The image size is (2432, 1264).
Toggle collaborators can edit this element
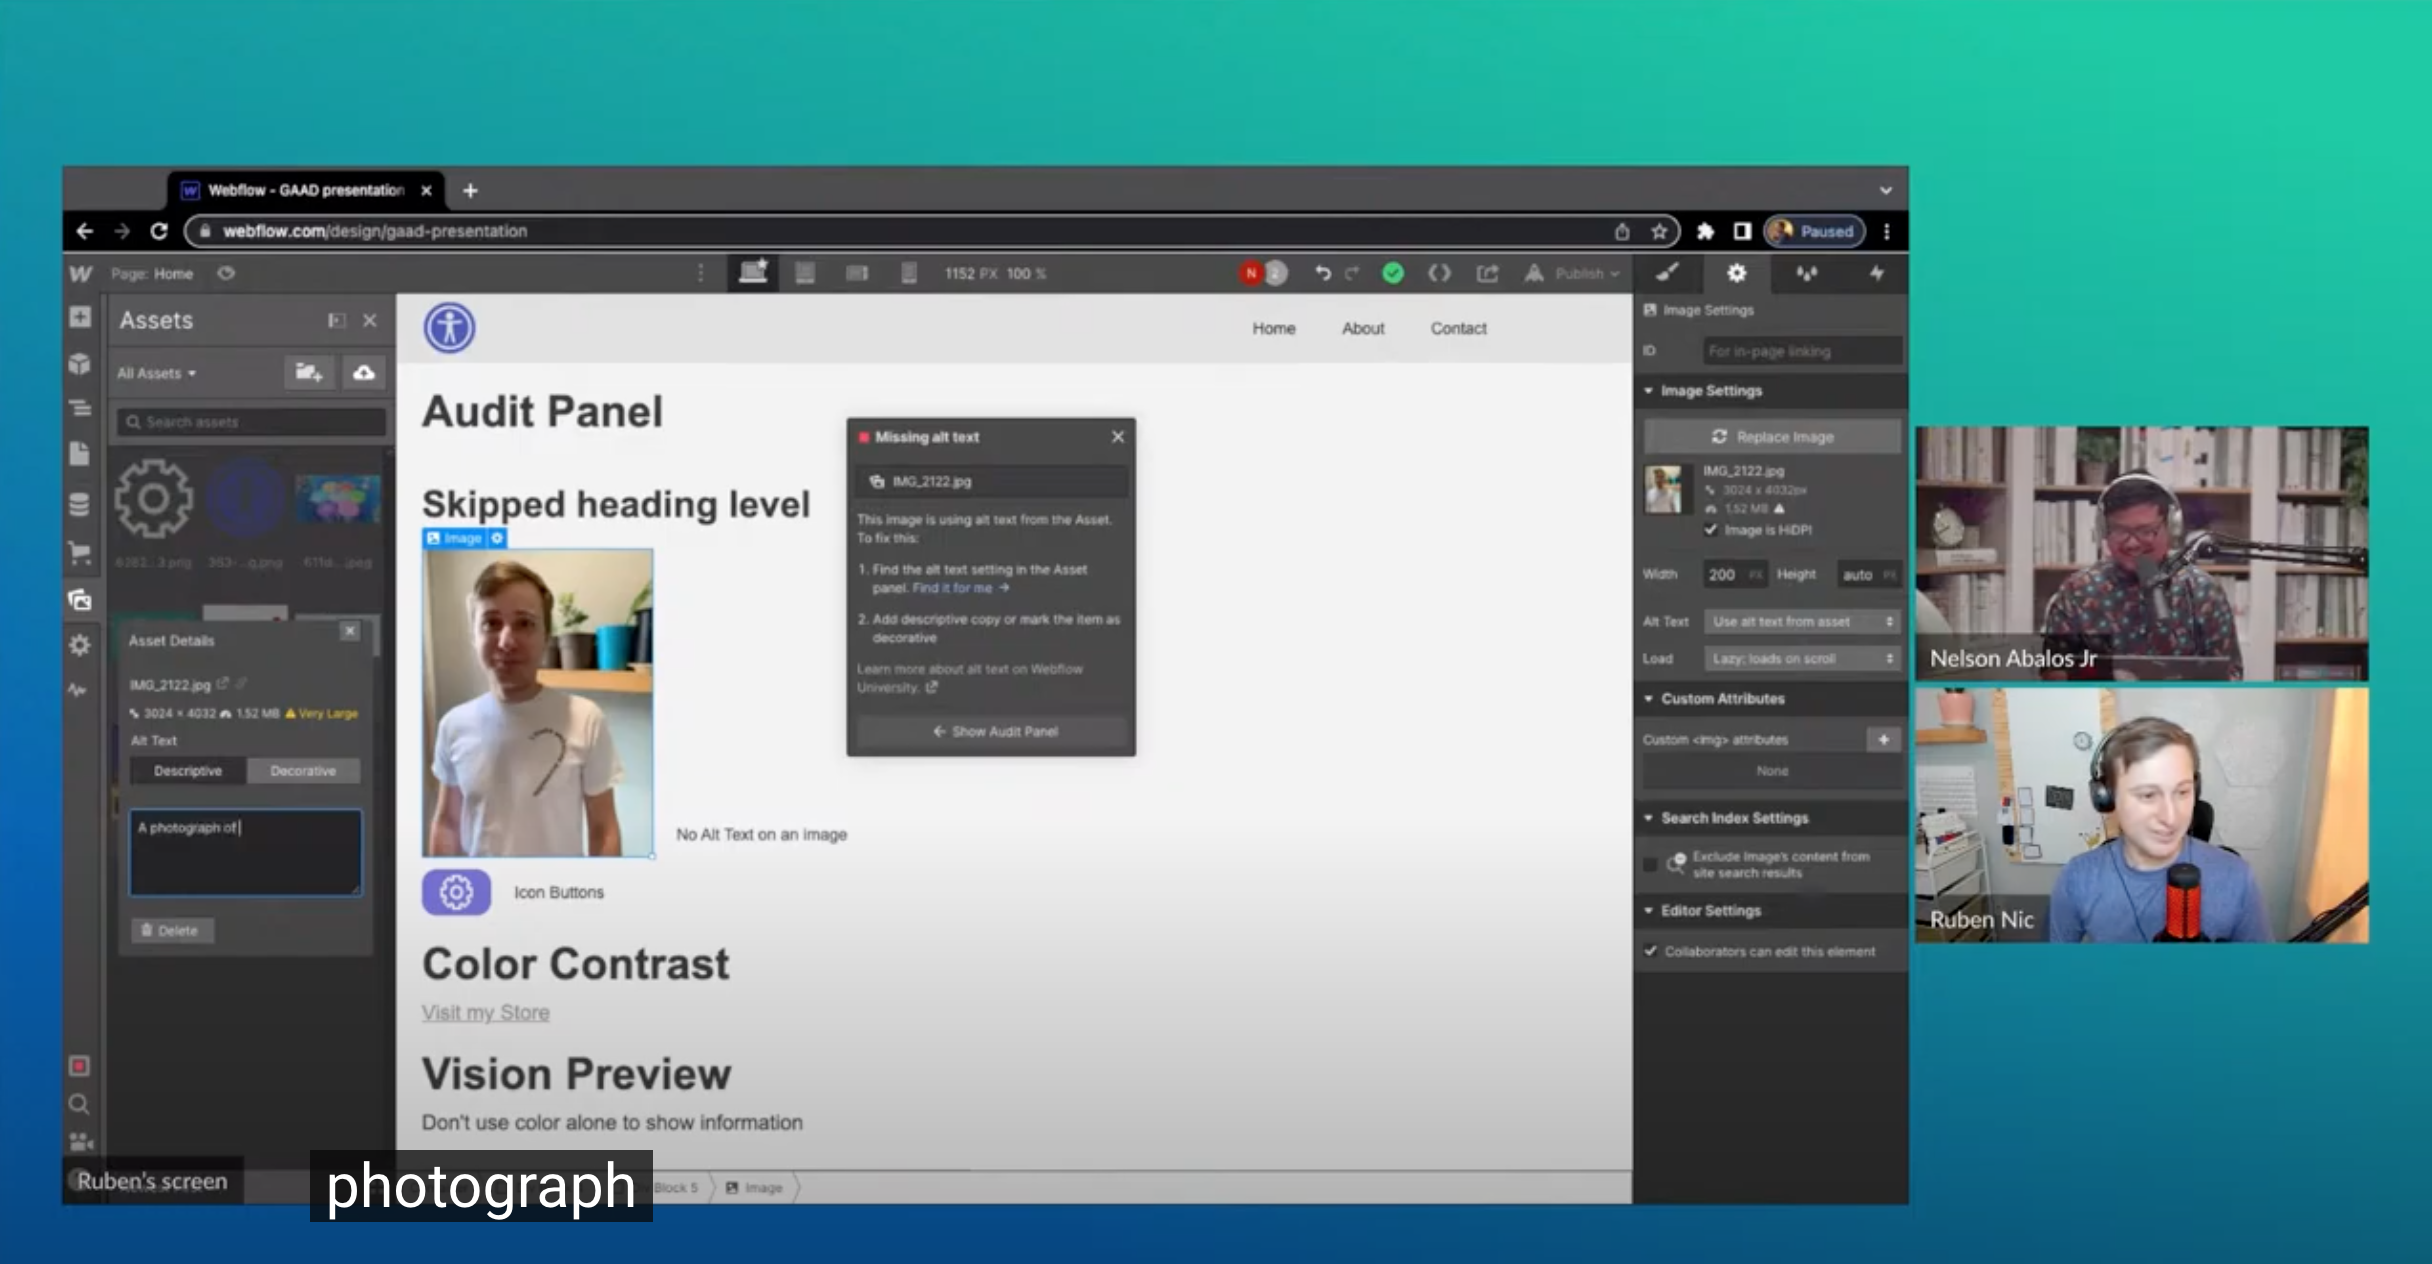coord(1651,951)
